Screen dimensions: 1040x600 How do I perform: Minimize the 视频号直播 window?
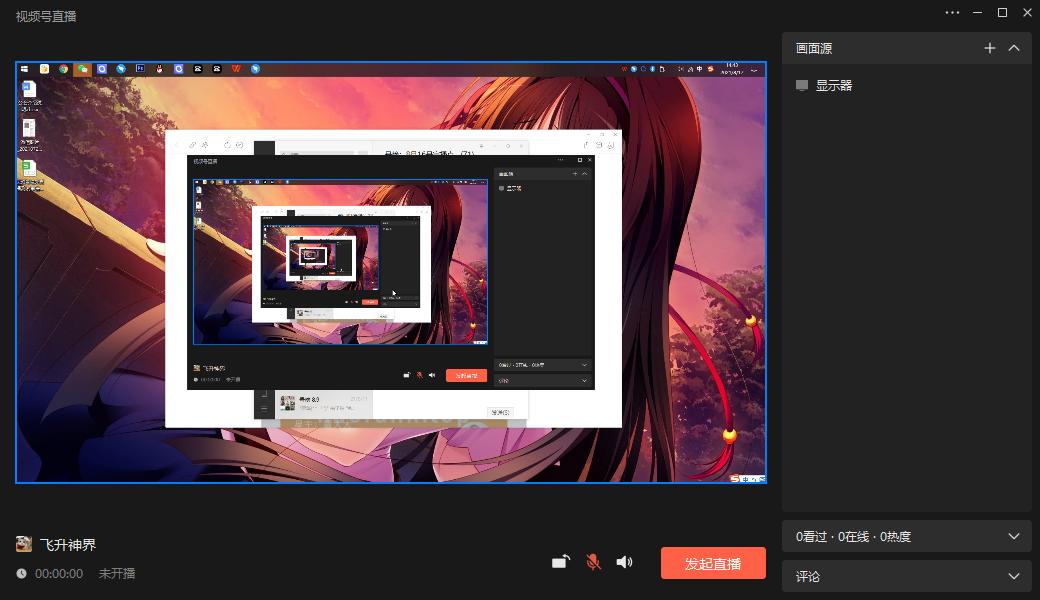tap(978, 13)
